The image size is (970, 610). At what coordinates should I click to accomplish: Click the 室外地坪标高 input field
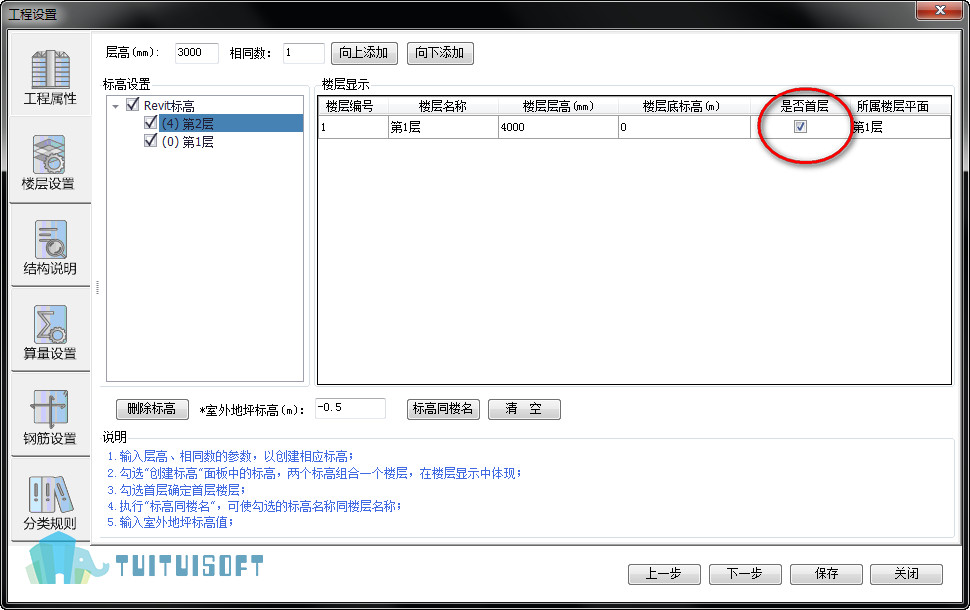(x=349, y=408)
